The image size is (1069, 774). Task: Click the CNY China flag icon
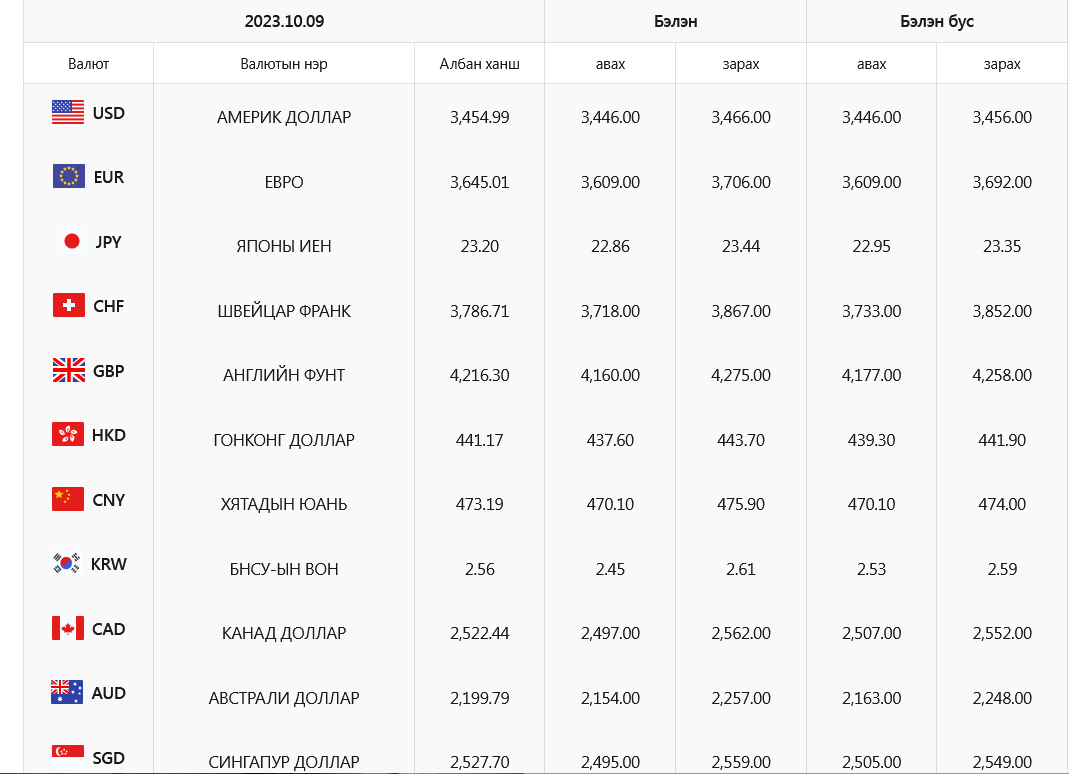coord(68,499)
